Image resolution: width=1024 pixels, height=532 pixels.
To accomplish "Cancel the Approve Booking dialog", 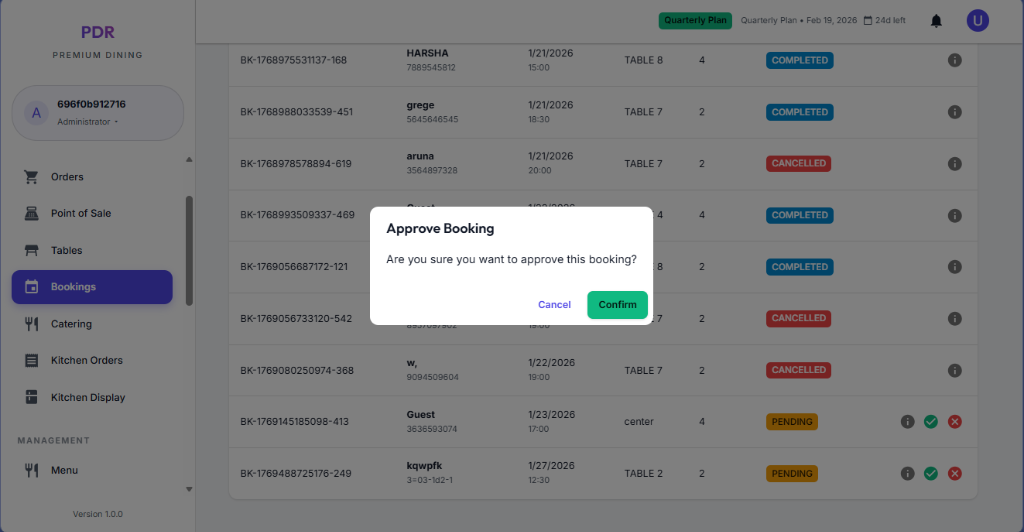I will pos(554,305).
